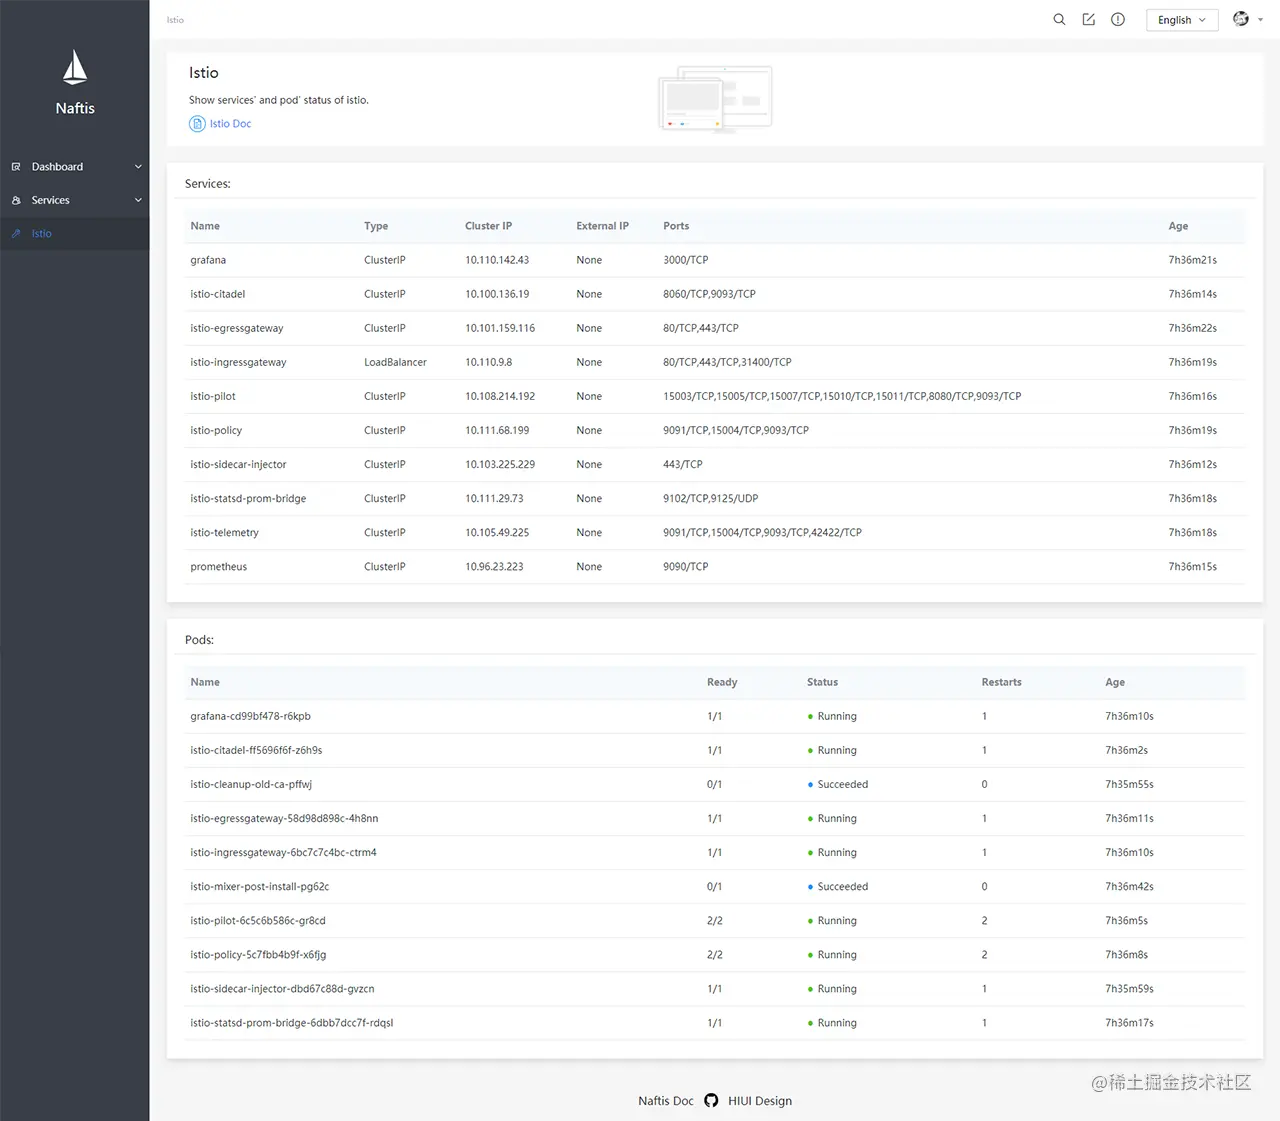Viewport: 1280px width, 1121px height.
Task: Click the Naftis sailboat logo
Action: point(75,67)
